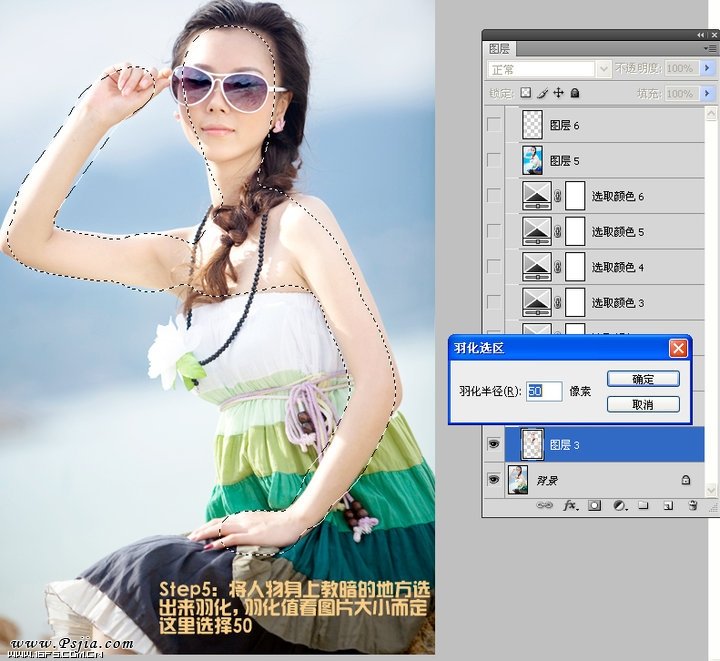This screenshot has width=720, height=661.
Task: Select the layer named 选取颜色 6
Action: tap(617, 196)
